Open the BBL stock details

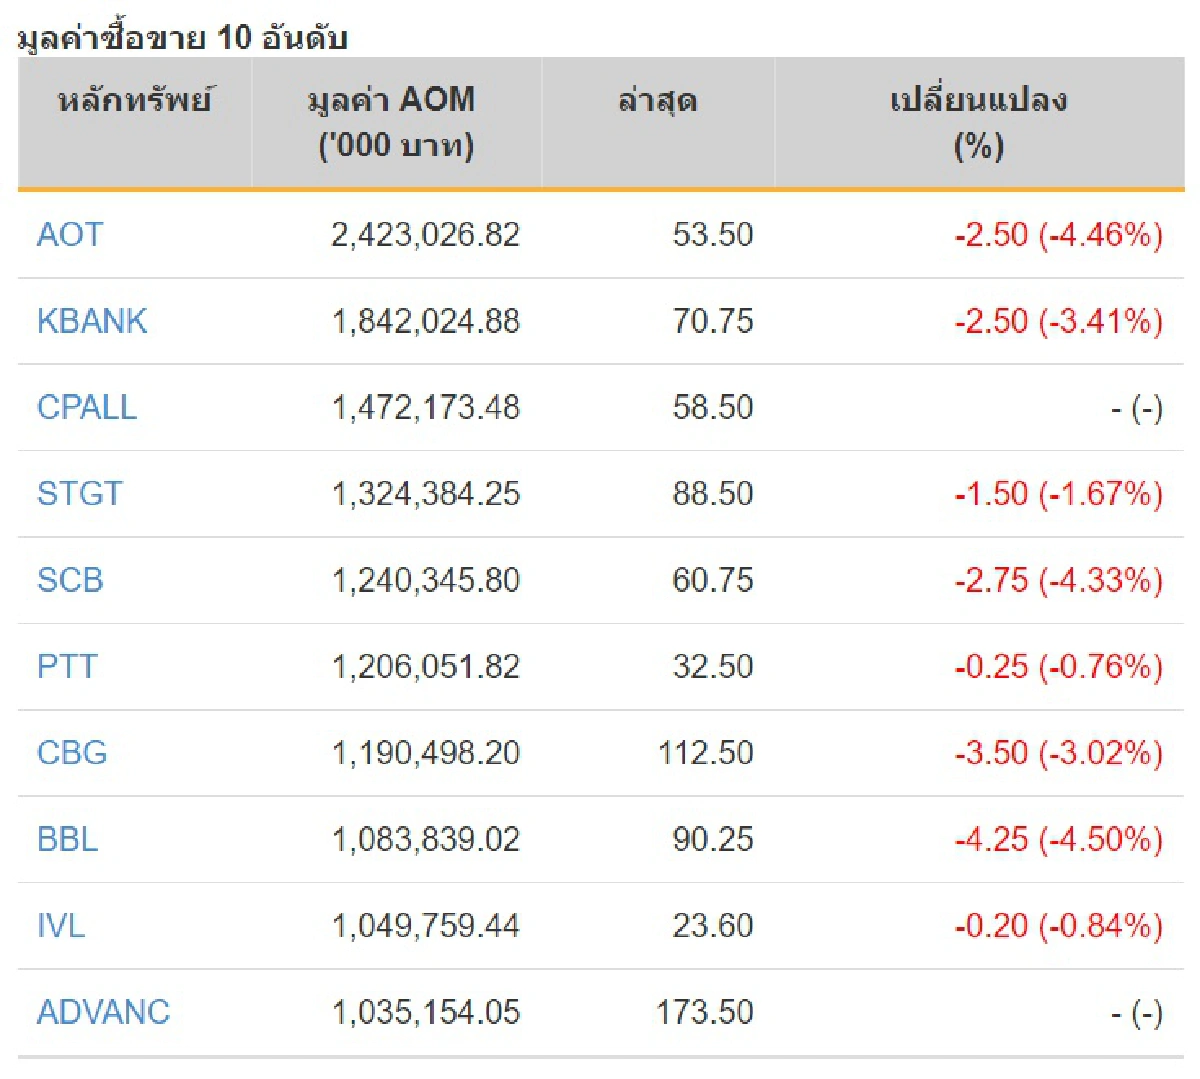point(67,840)
